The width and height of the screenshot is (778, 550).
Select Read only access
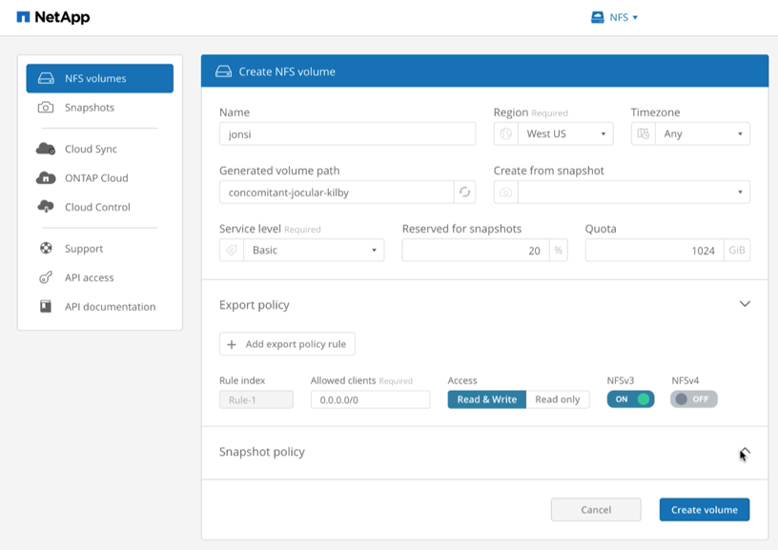point(558,400)
